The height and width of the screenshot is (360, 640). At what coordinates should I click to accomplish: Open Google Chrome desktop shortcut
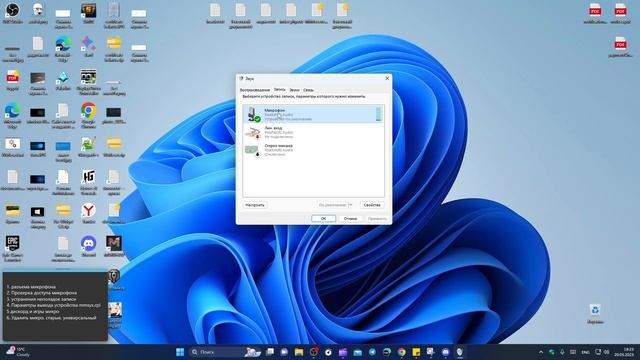click(89, 115)
